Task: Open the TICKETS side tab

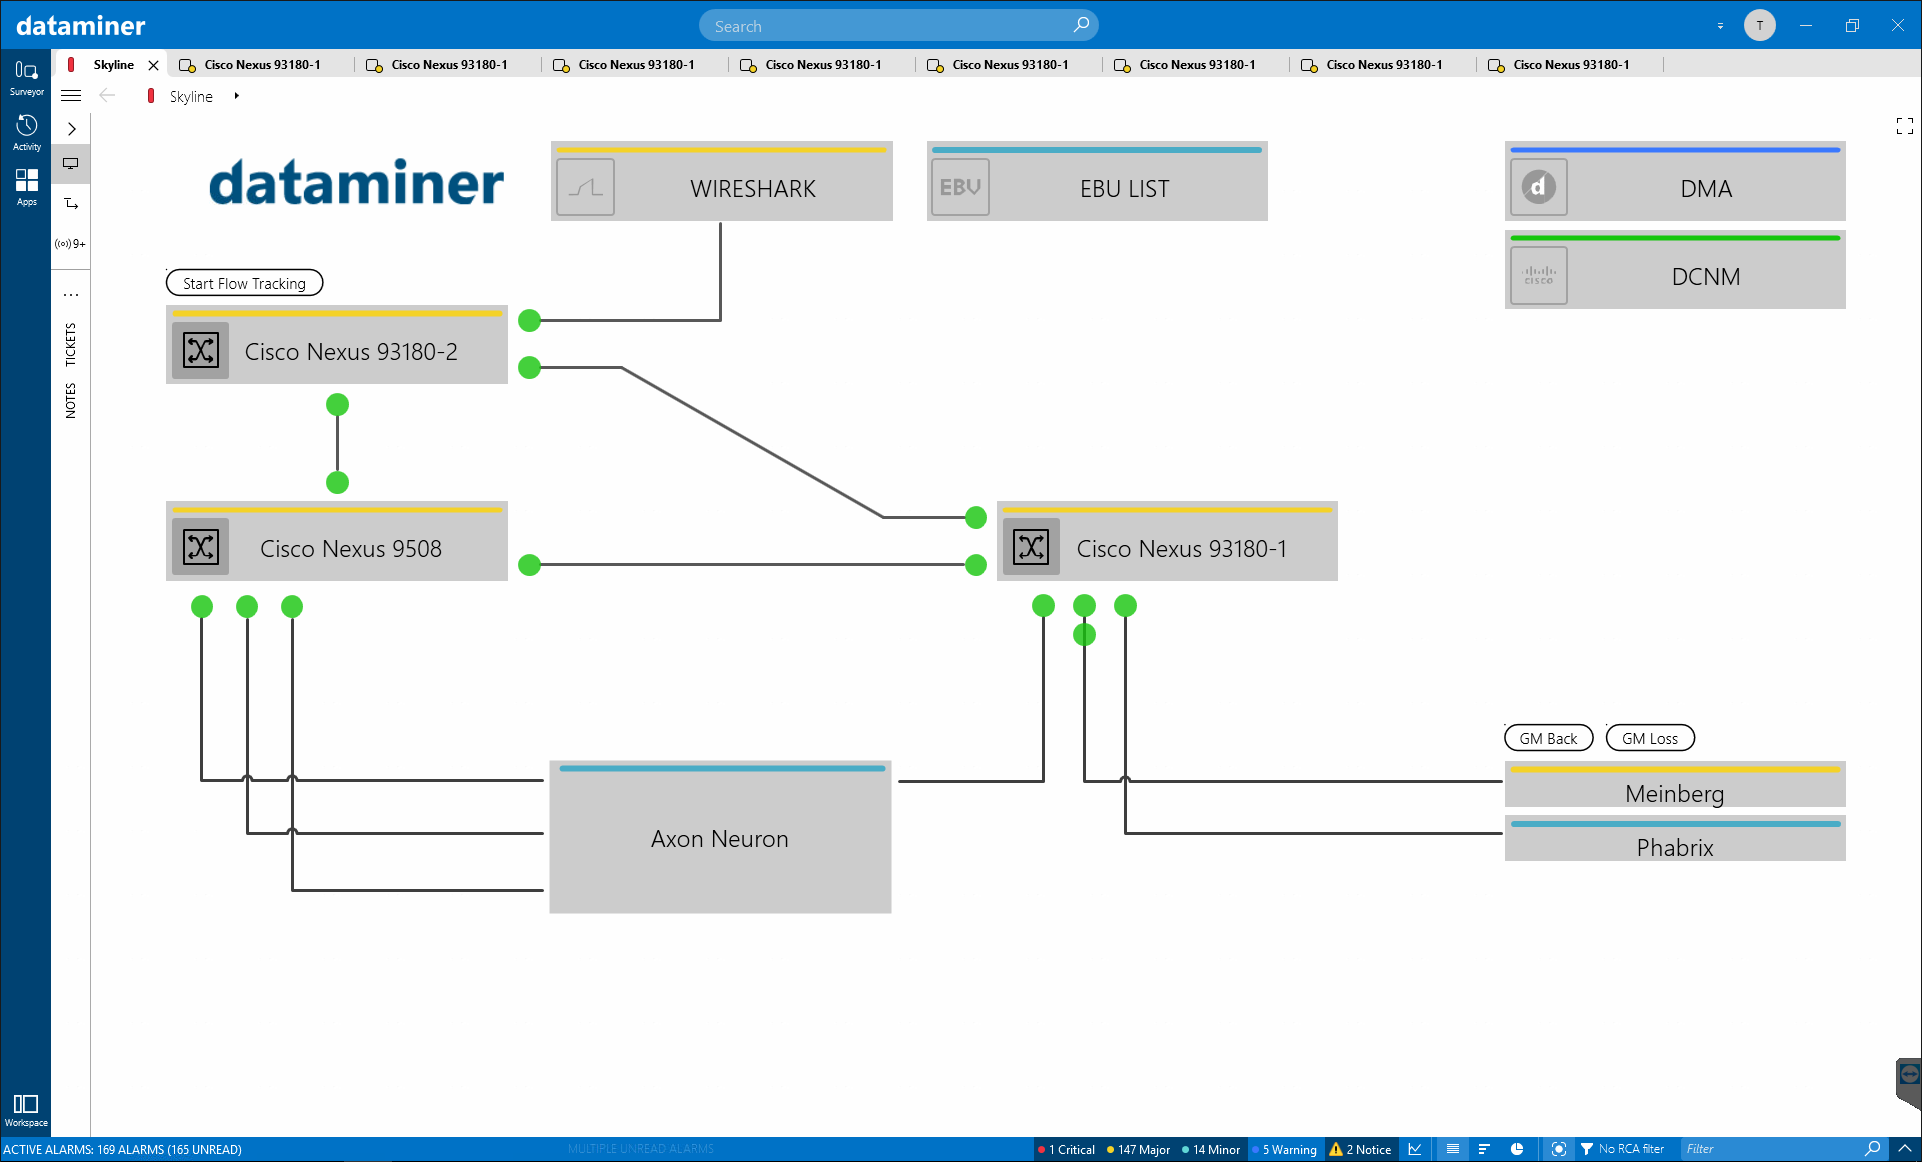Action: click(70, 344)
